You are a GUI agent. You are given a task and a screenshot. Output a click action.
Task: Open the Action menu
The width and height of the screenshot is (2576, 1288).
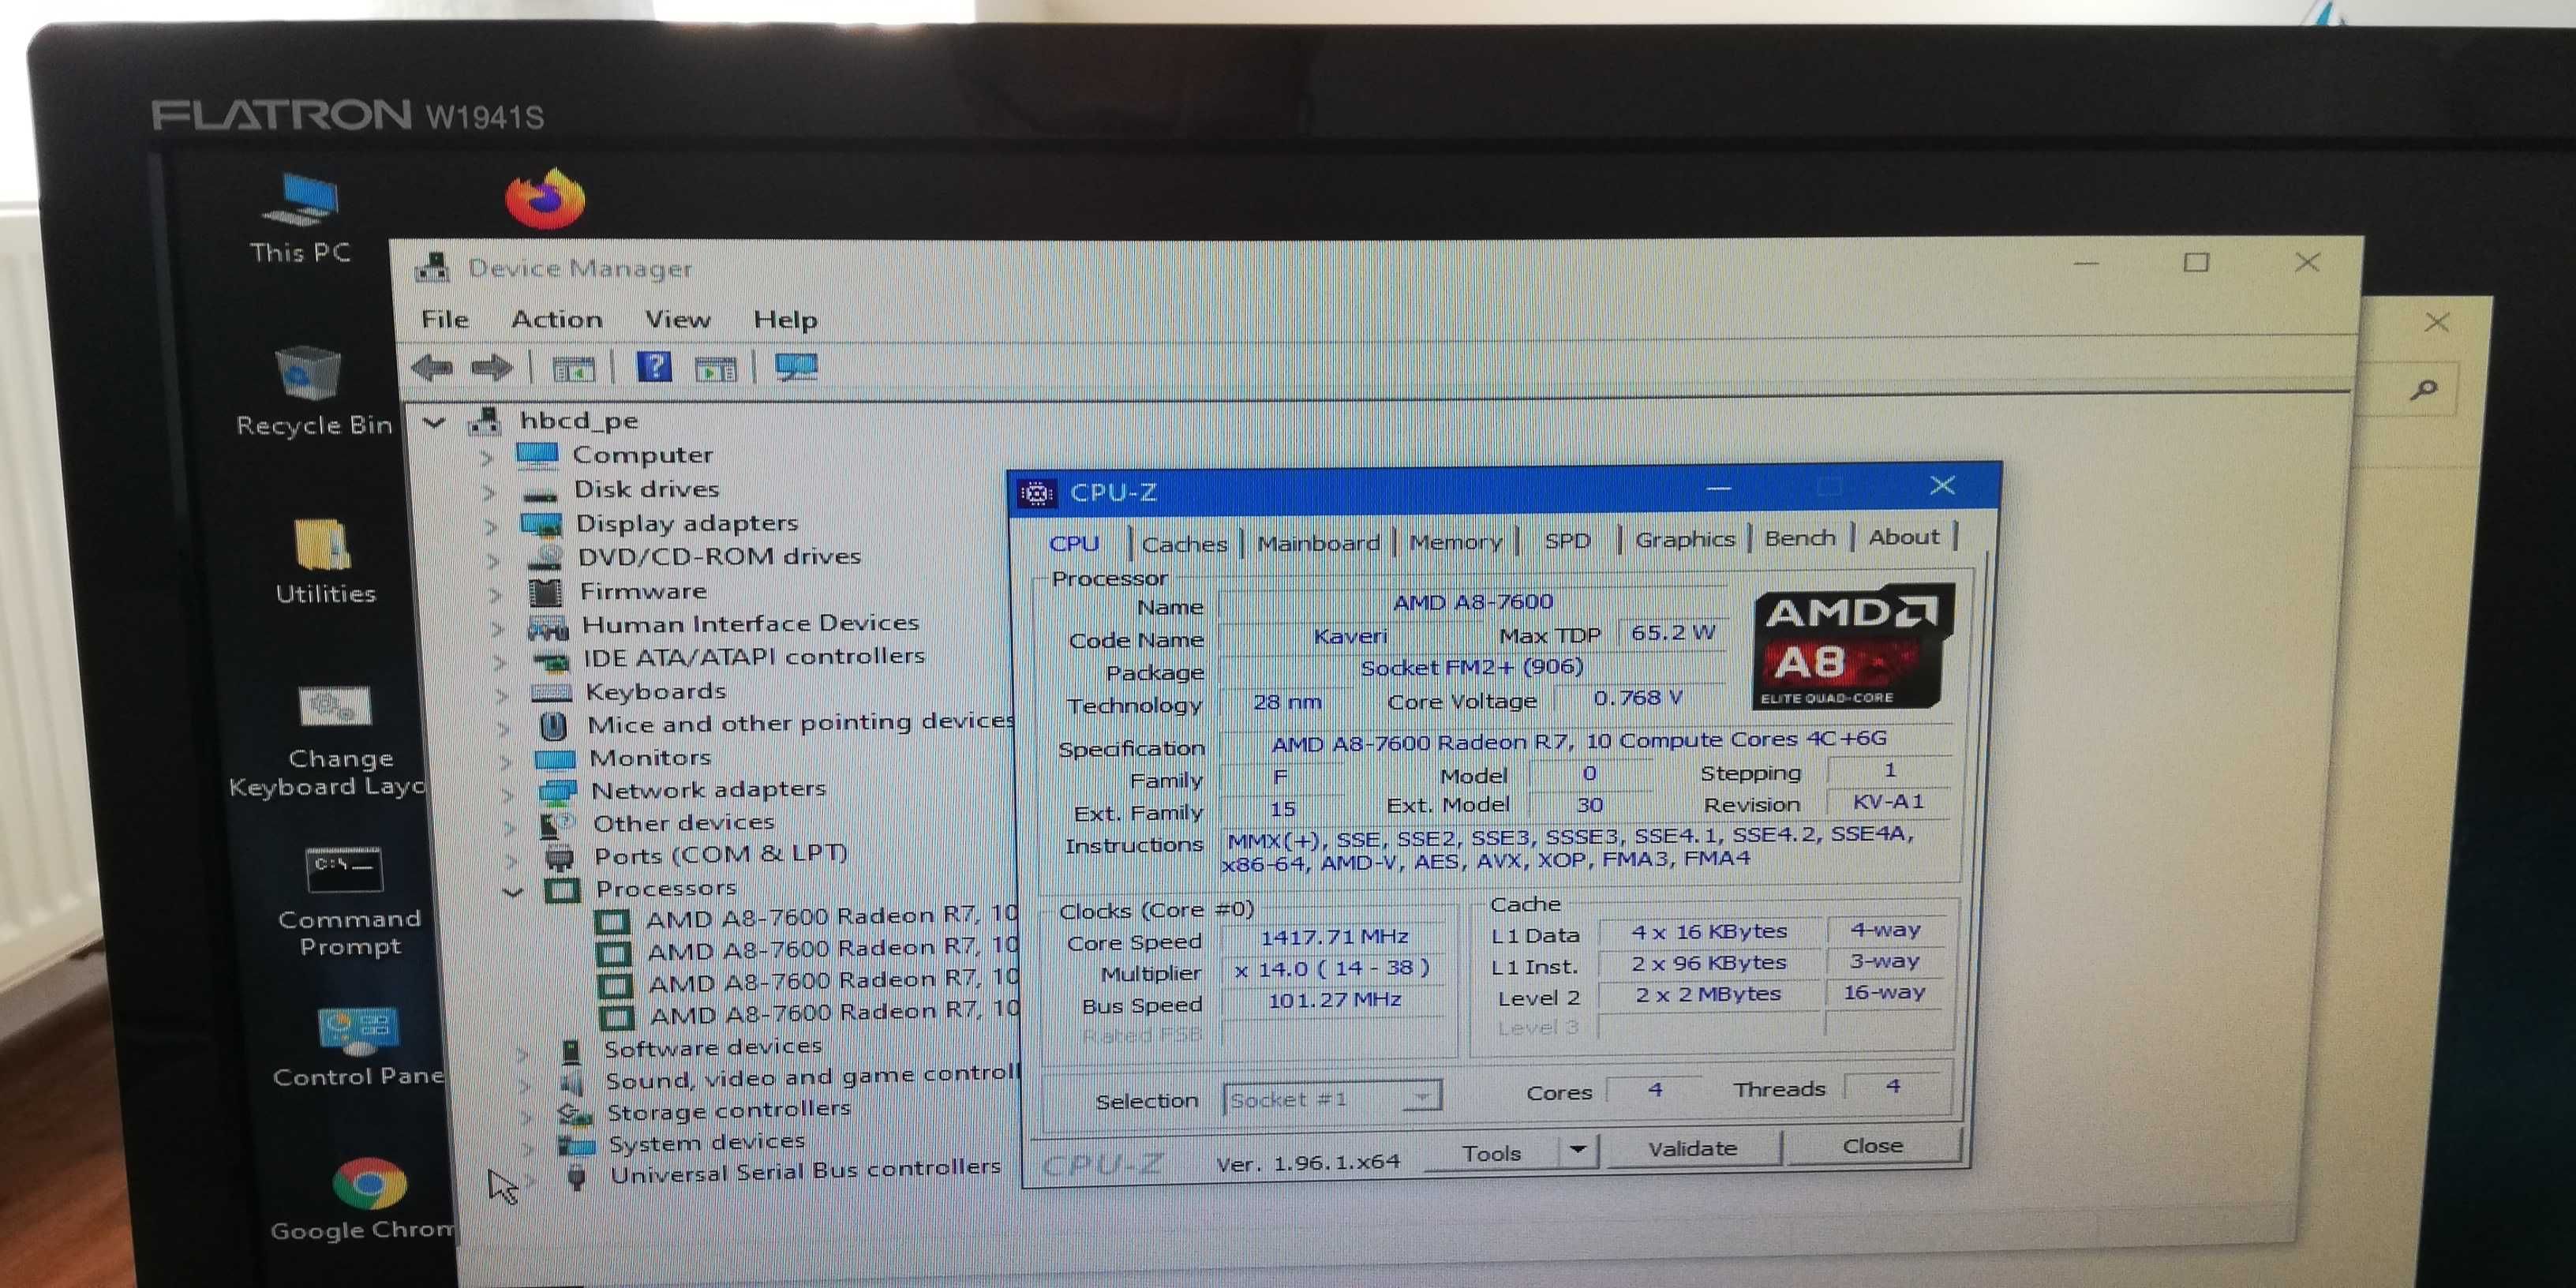tap(557, 319)
